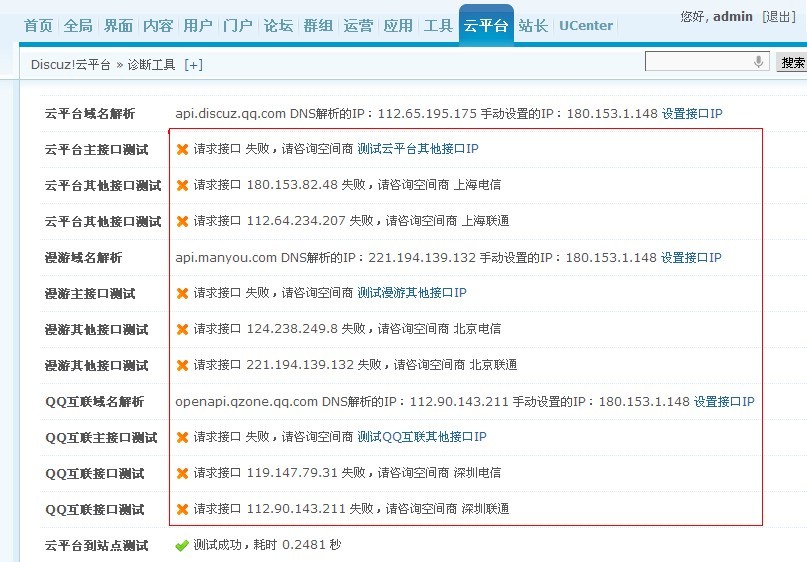Click the 云平台域名解析 label
The height and width of the screenshot is (562, 807).
click(x=90, y=114)
